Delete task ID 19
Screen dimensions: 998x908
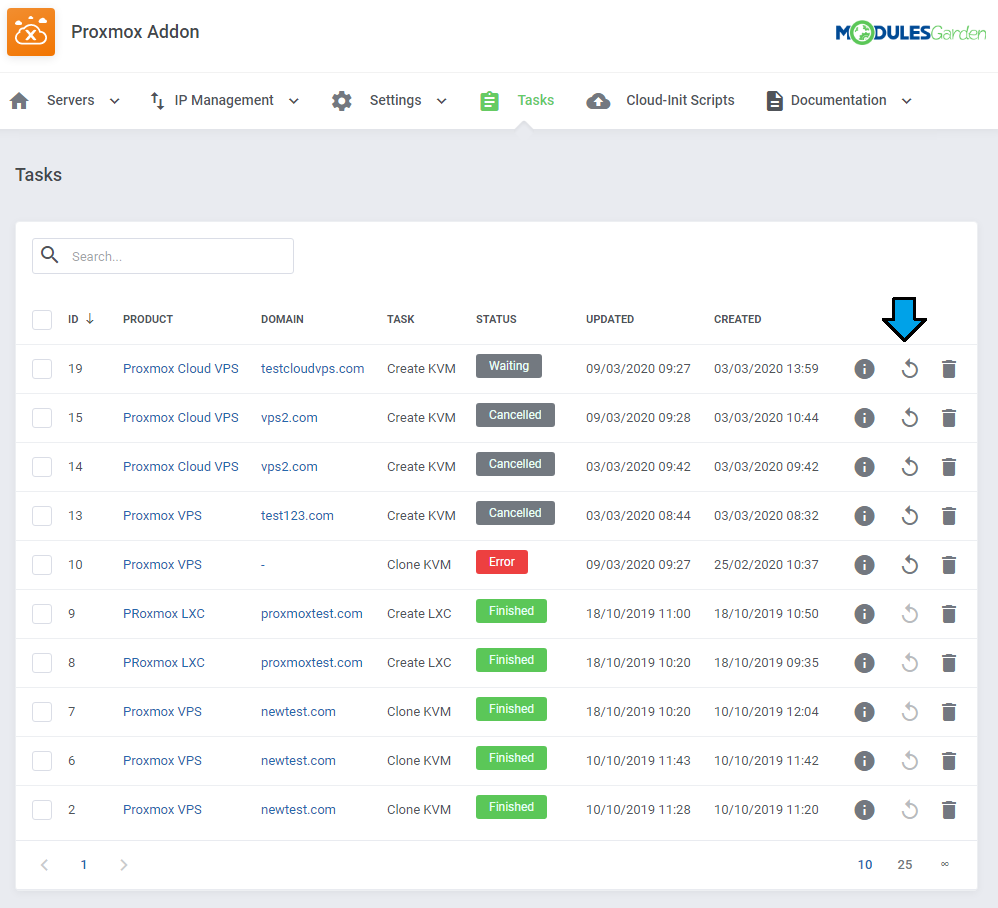click(x=948, y=369)
